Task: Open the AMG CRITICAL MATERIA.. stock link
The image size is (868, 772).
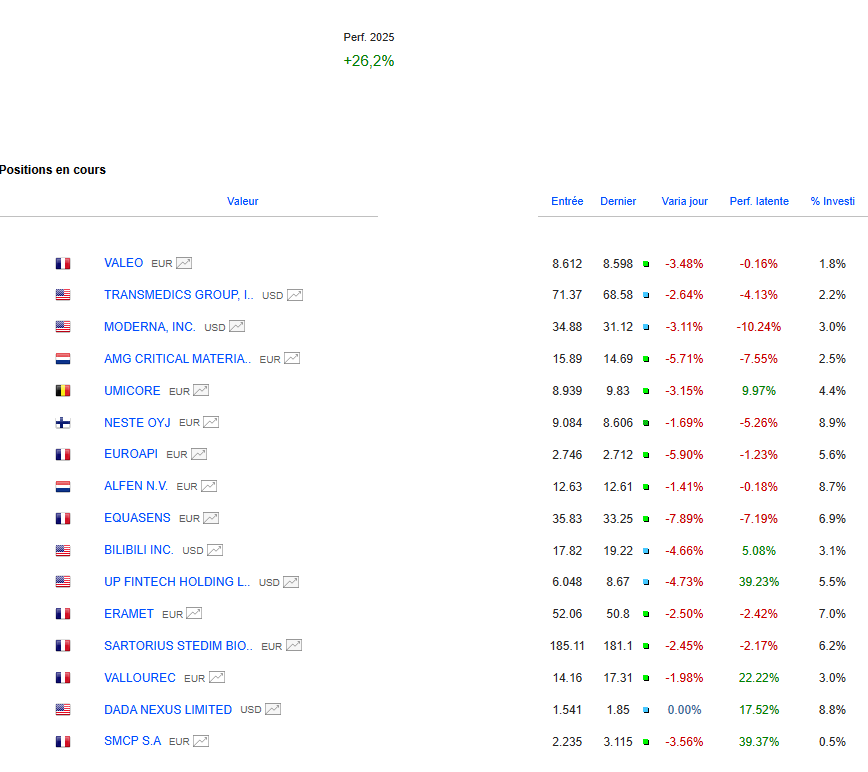Action: point(177,359)
